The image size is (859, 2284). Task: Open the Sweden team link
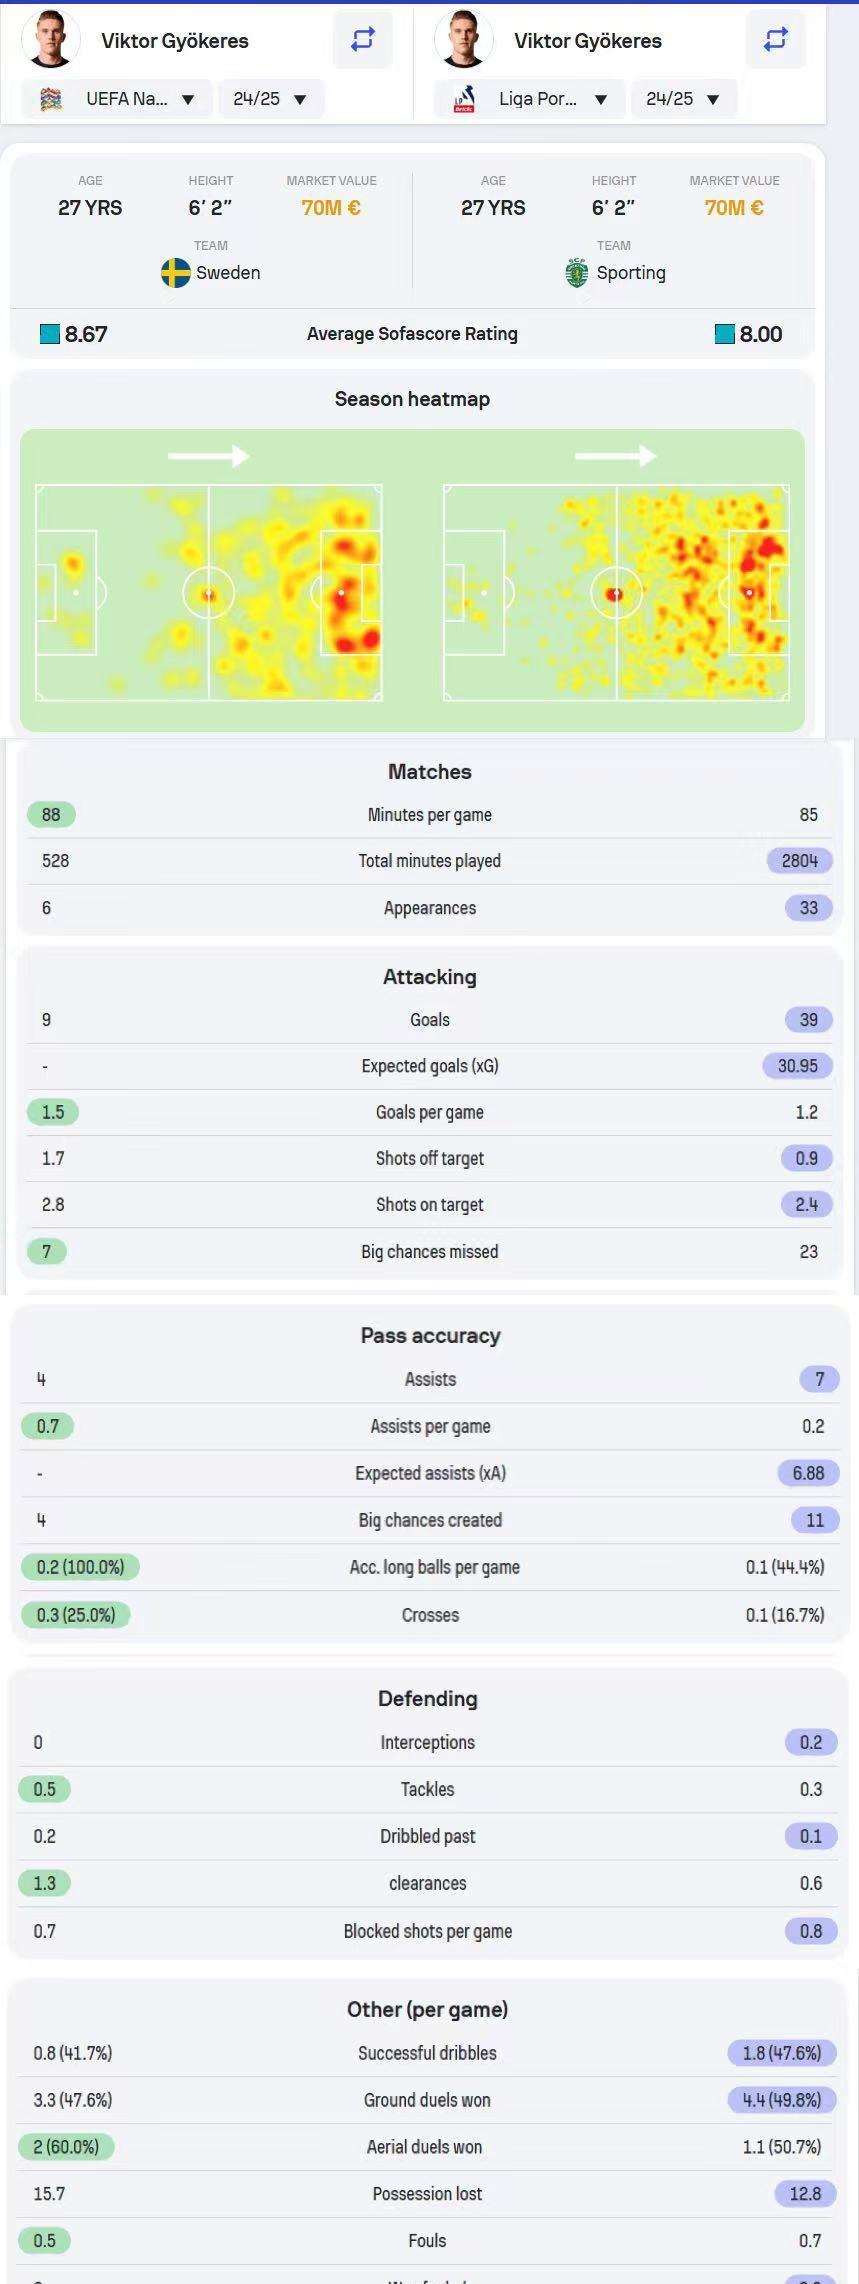click(211, 273)
